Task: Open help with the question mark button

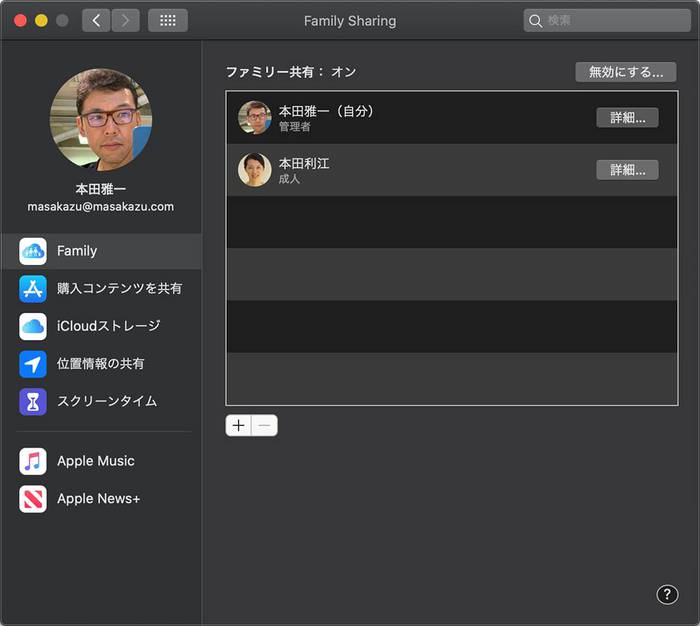Action: point(667,594)
